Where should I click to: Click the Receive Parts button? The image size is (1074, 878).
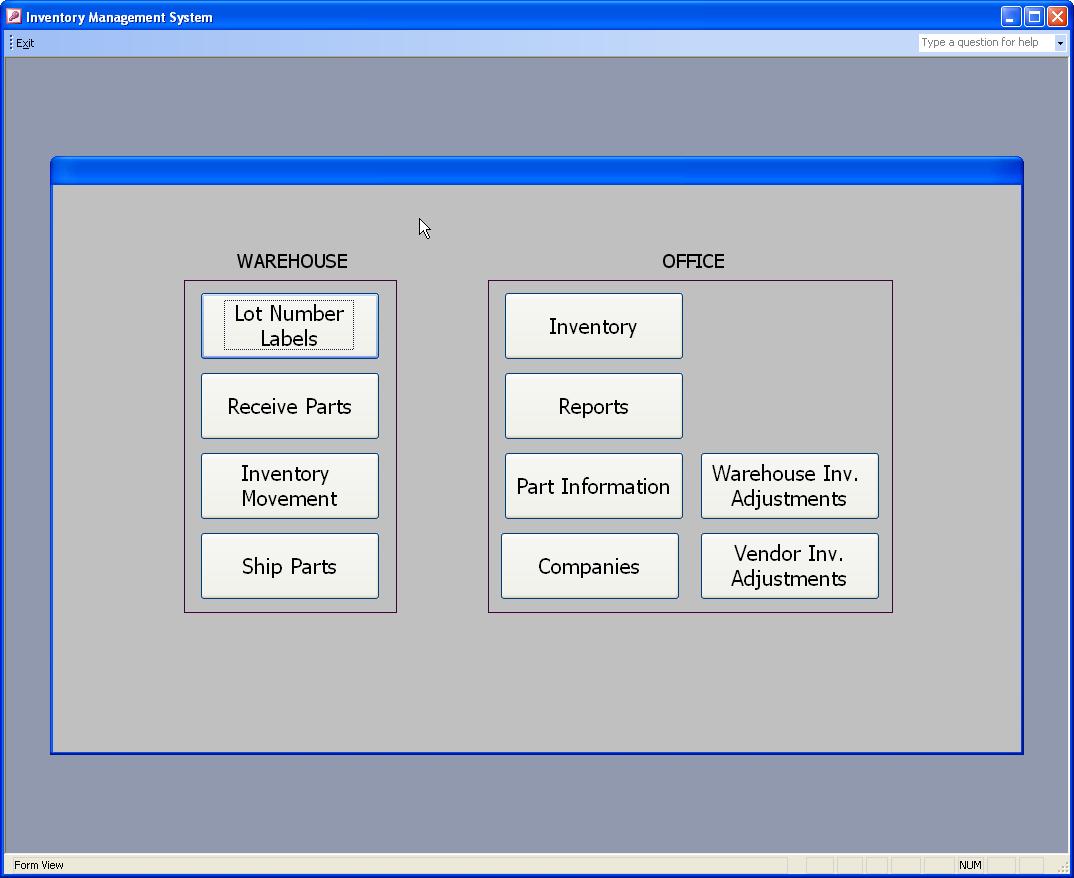tap(289, 406)
